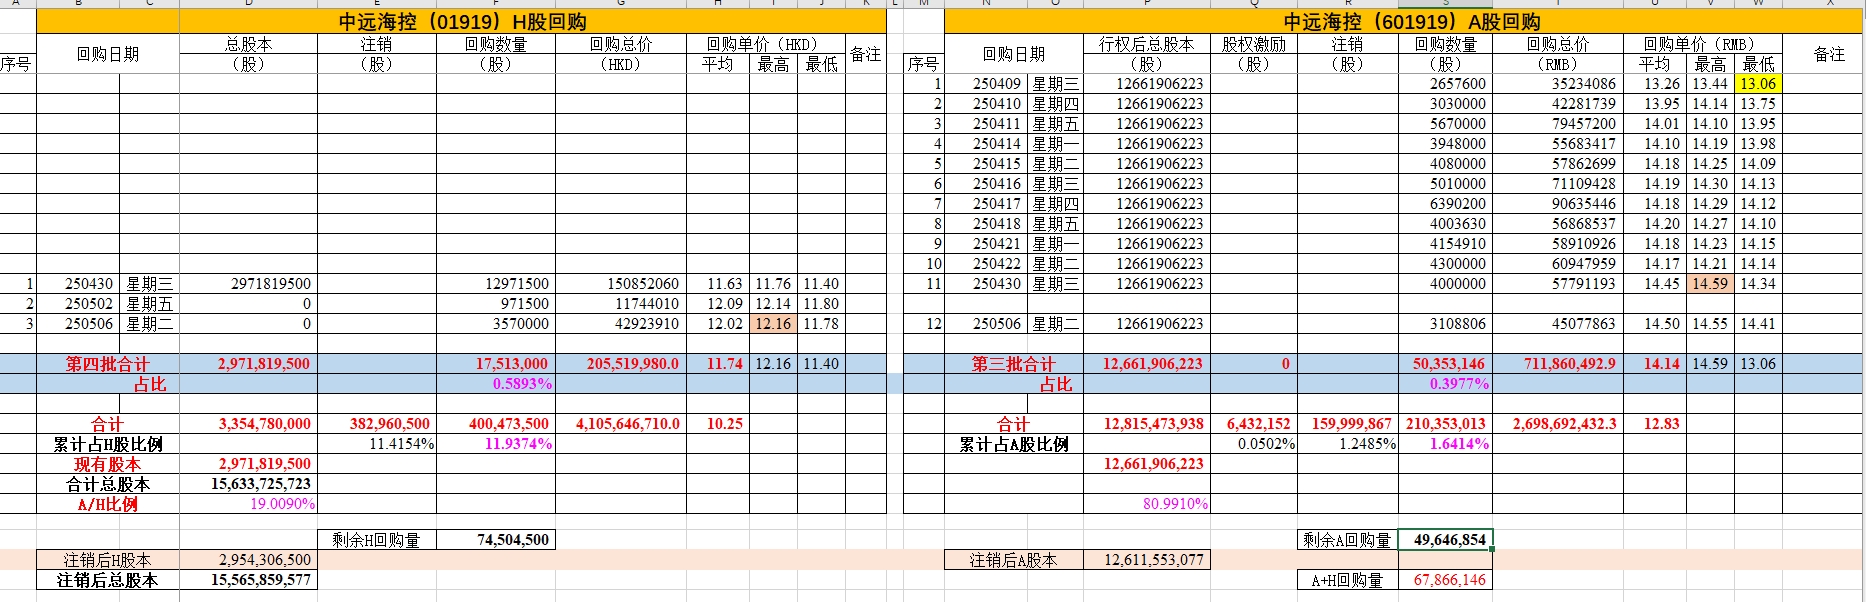Viewport: 1866px width, 602px height.
Task: Click the active cell 49,646,854
Action: click(1445, 540)
